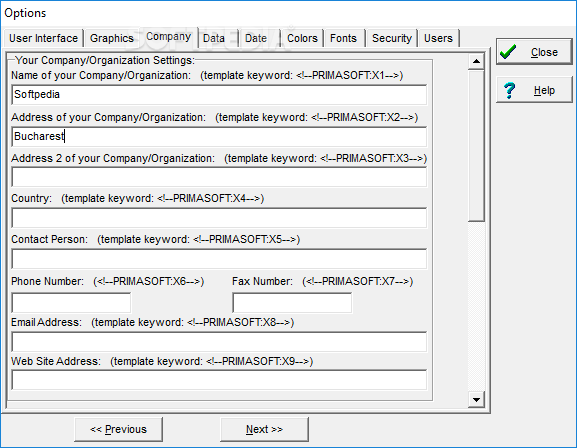Click the 'Contact Person:' label
The width and height of the screenshot is (577, 448).
[49, 239]
